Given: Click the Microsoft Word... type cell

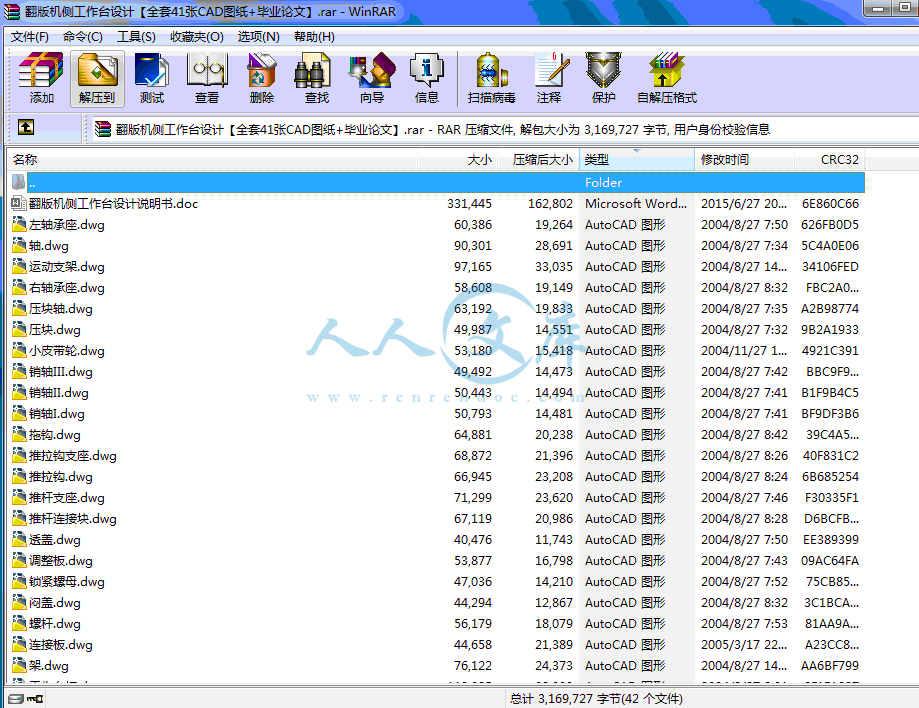Looking at the screenshot, I should [x=636, y=203].
